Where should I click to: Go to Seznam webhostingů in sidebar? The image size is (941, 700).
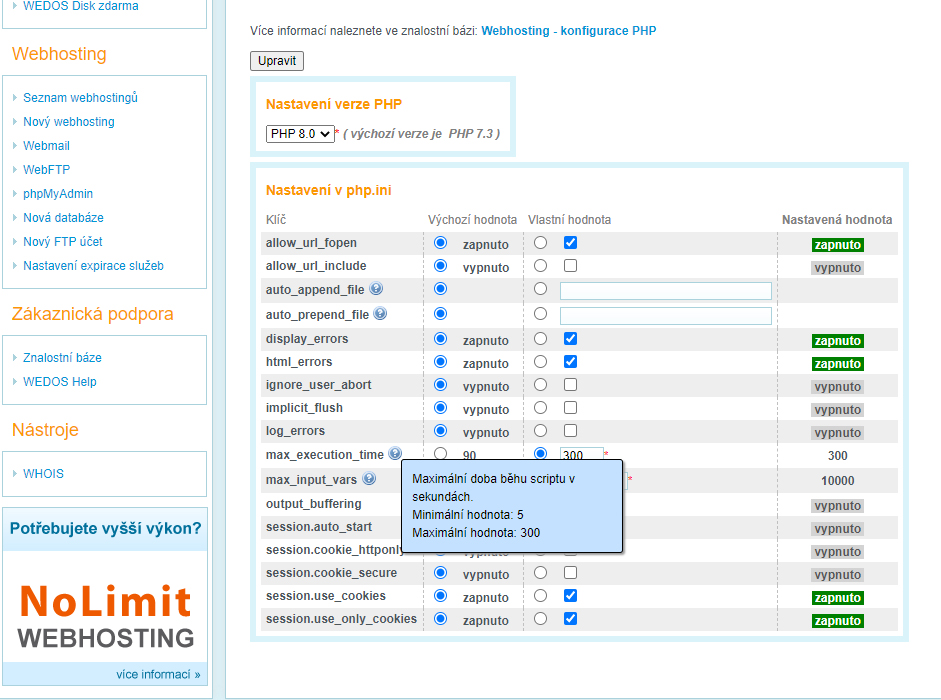click(80, 98)
